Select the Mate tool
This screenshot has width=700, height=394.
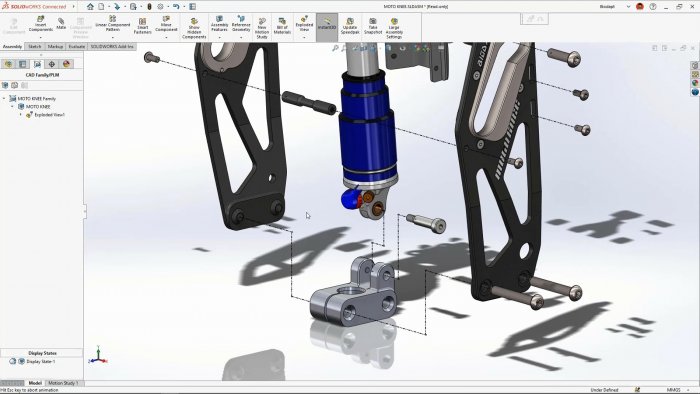(x=61, y=24)
